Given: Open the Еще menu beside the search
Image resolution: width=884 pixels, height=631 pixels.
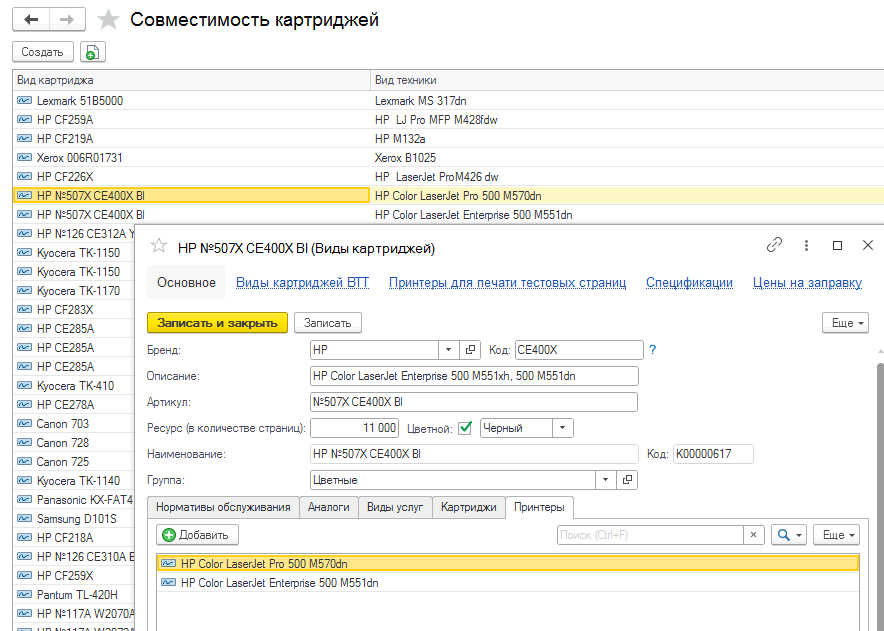Looking at the screenshot, I should click(836, 535).
